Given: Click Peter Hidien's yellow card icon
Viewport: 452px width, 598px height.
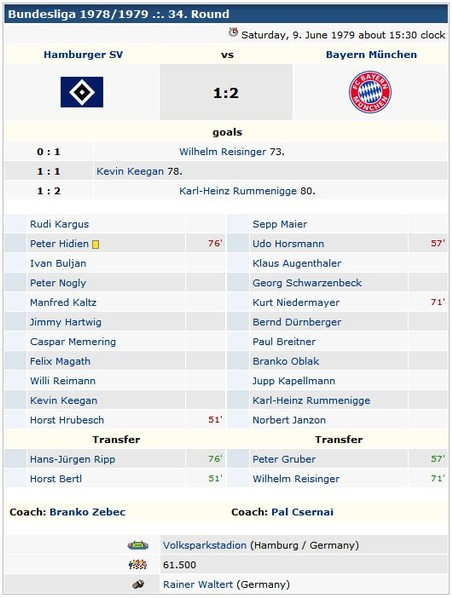Looking at the screenshot, I should pos(95,244).
